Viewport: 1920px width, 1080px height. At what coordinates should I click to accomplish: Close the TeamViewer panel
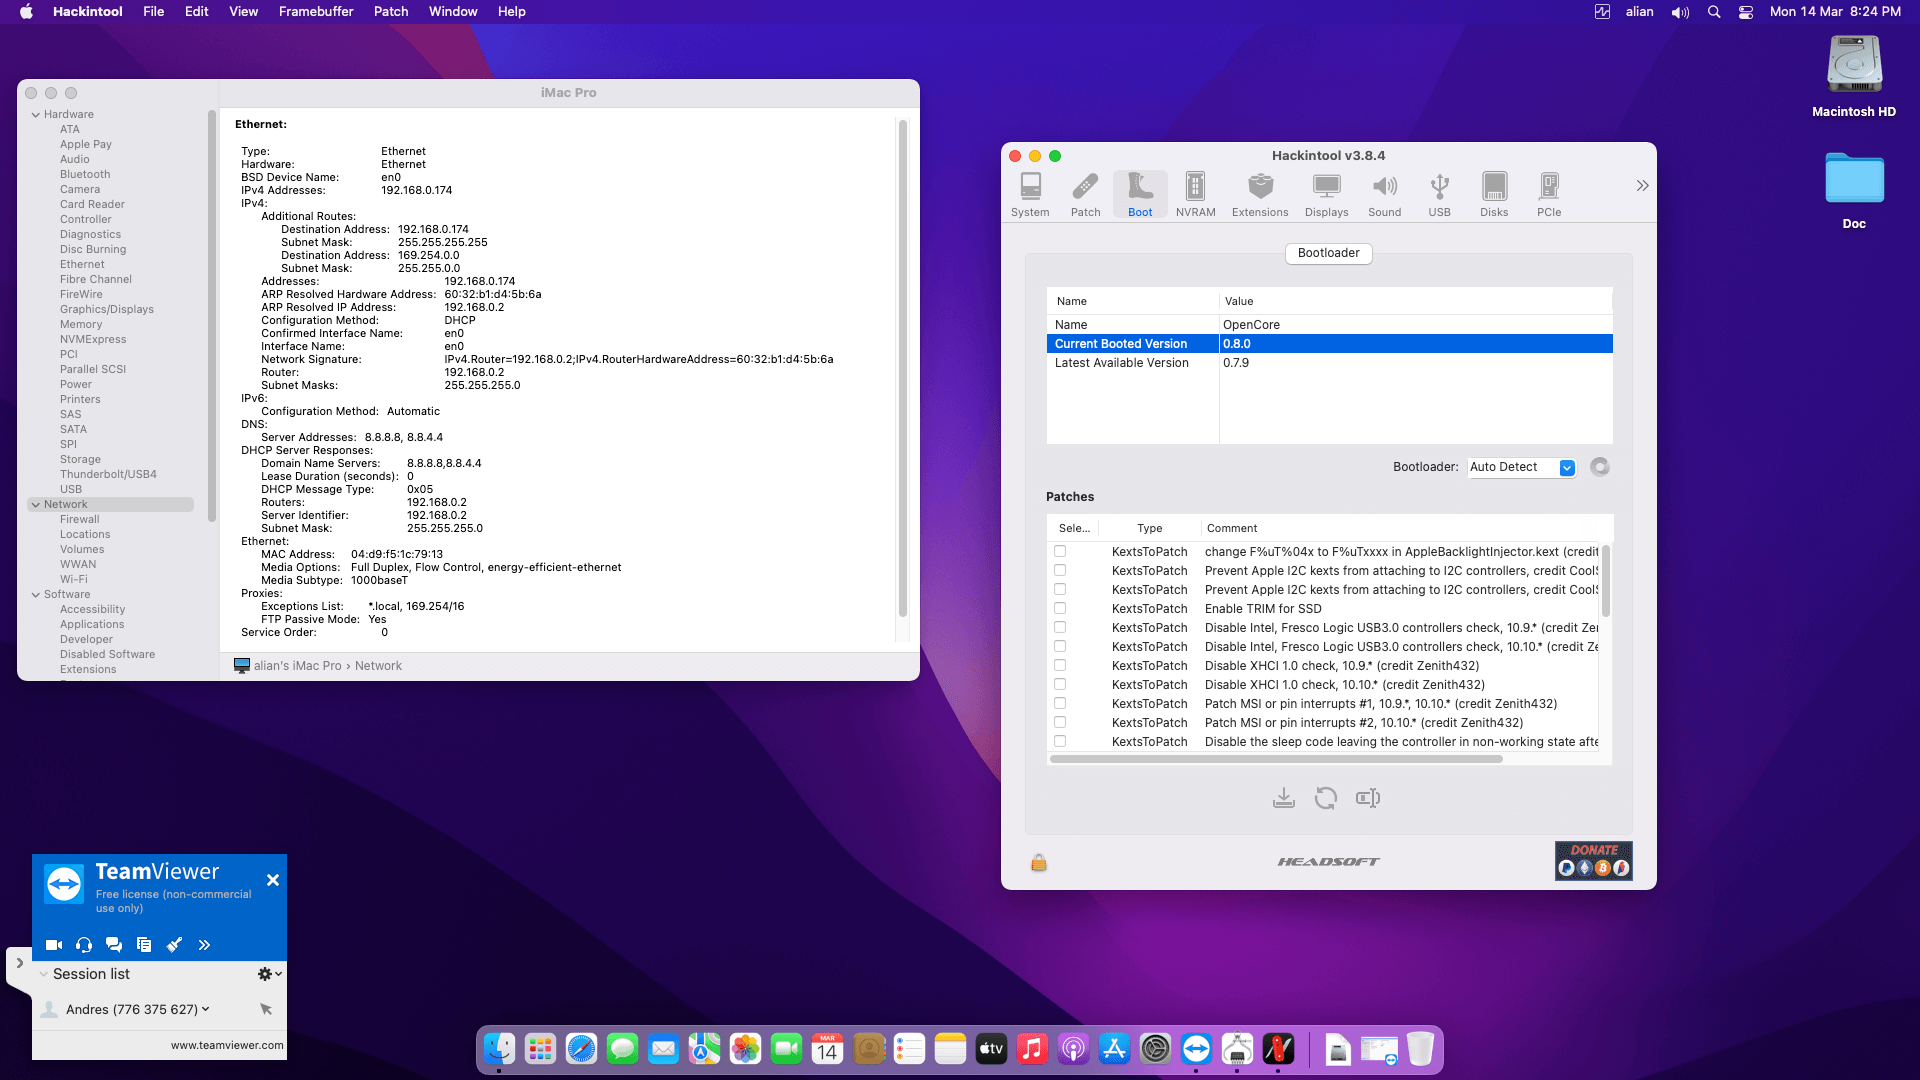[x=273, y=880]
